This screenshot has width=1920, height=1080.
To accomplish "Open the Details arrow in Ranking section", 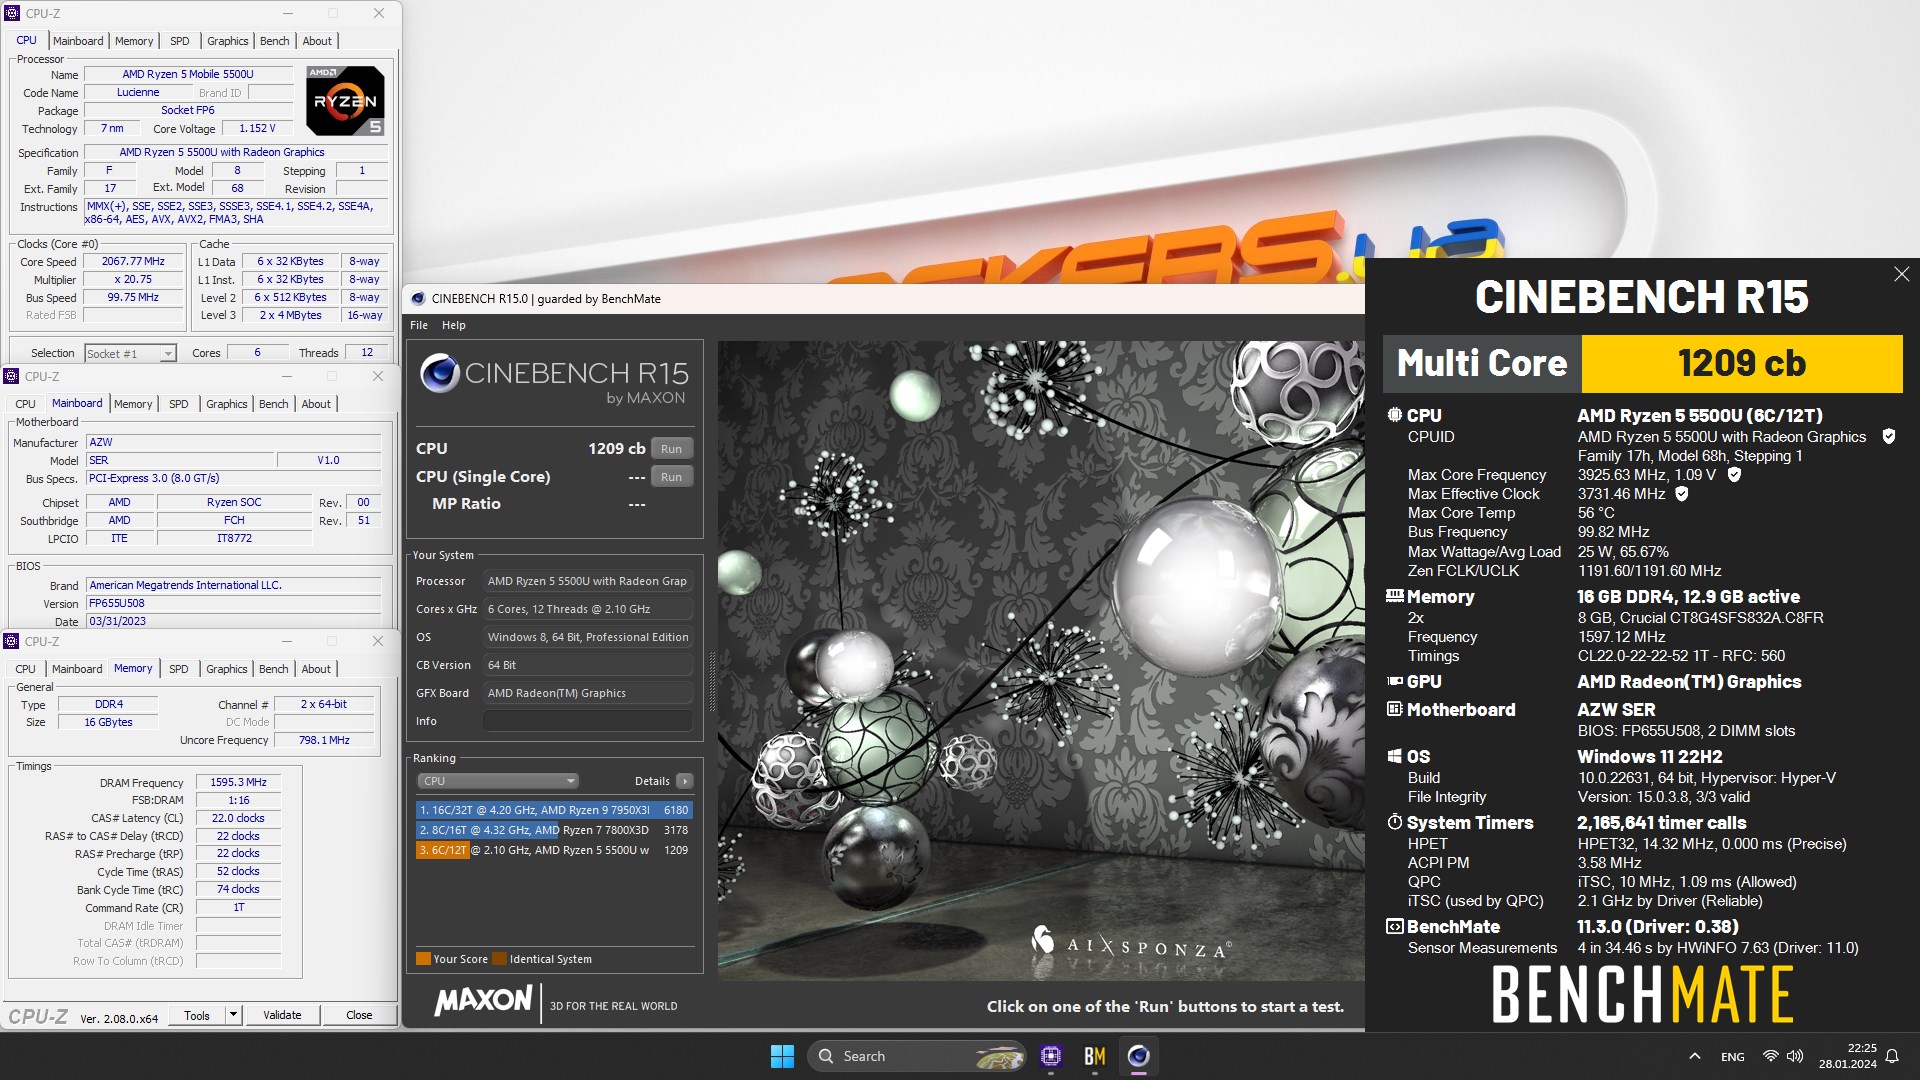I will pos(684,781).
